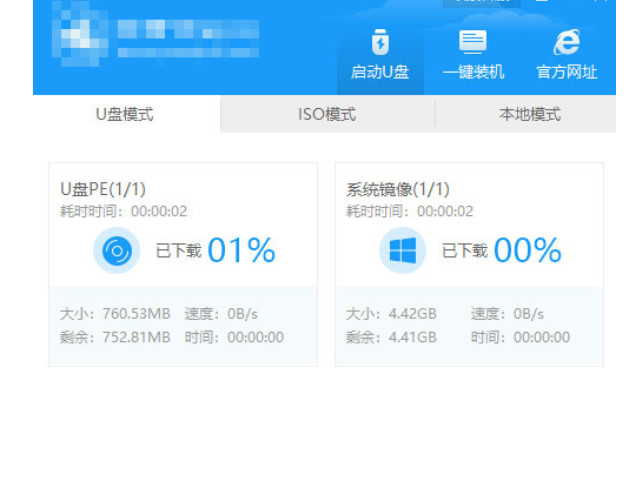Select the 系统镜像(1/1) title
The height and width of the screenshot is (480, 640).
point(398,189)
